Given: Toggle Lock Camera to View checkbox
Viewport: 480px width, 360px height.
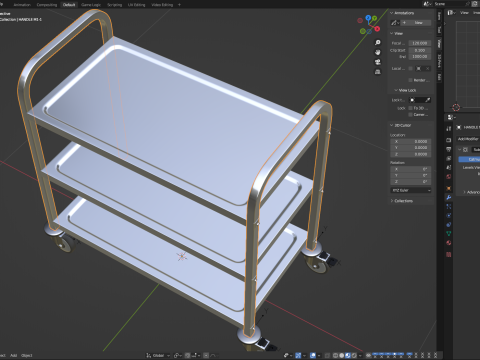Looking at the screenshot, I should 410,115.
